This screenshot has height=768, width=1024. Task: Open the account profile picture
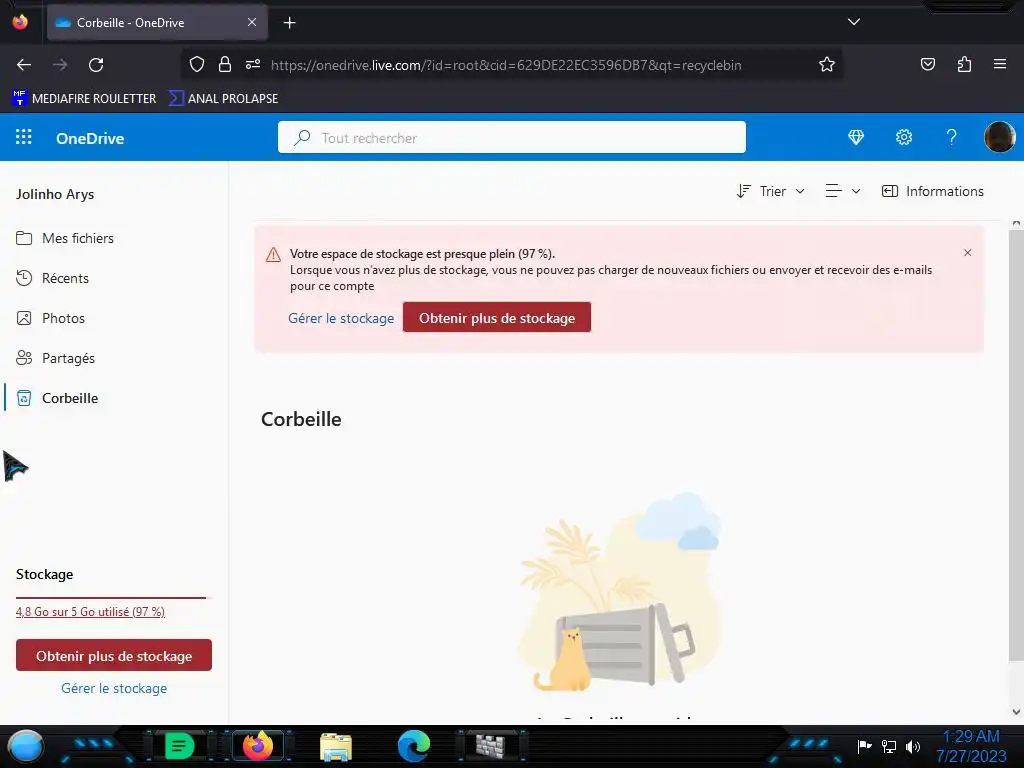(x=999, y=137)
